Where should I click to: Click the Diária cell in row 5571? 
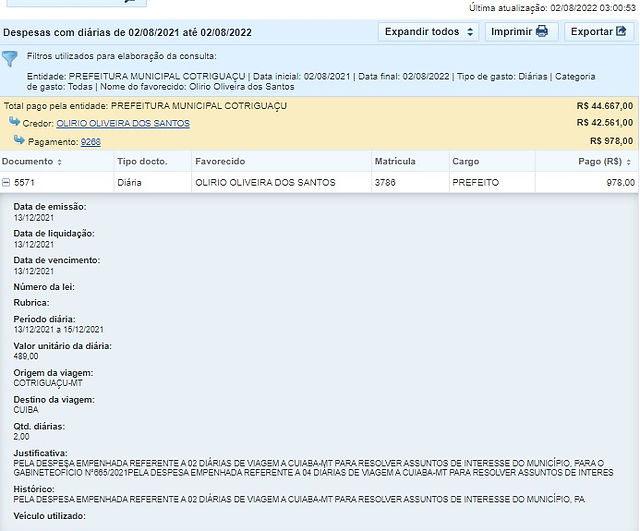(129, 182)
